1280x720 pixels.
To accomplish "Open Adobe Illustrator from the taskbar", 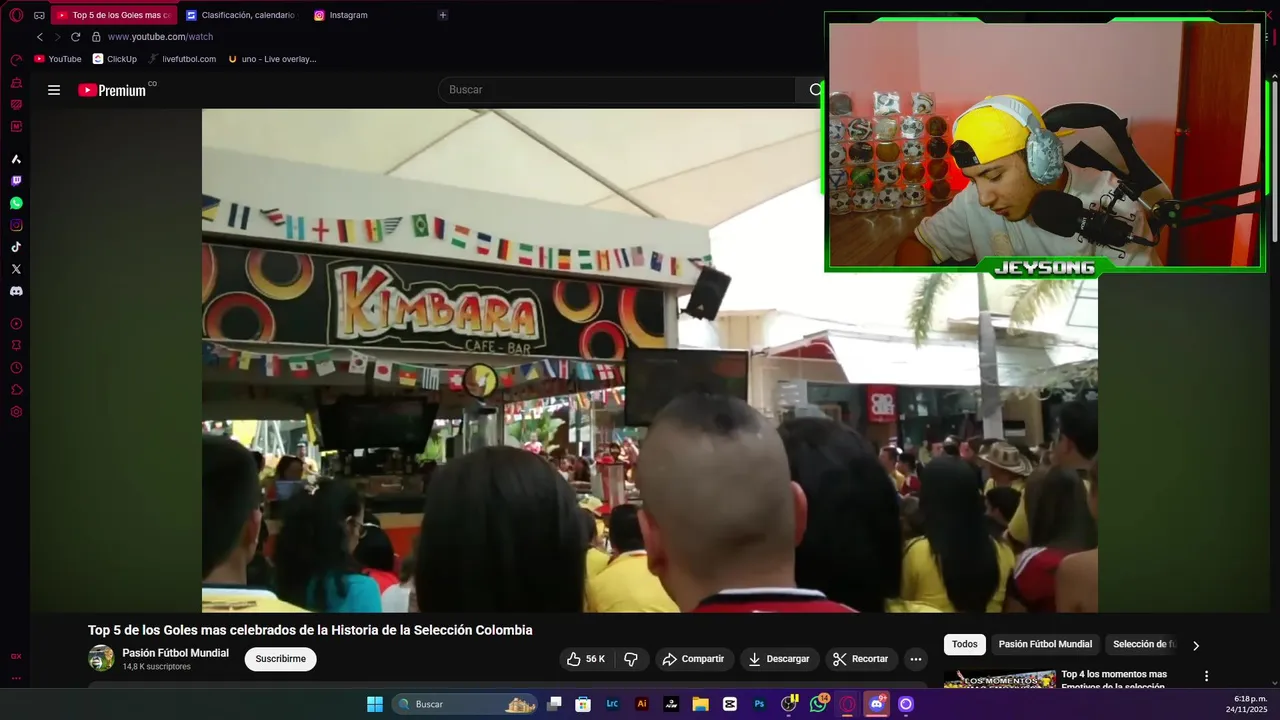I will pyautogui.click(x=642, y=704).
